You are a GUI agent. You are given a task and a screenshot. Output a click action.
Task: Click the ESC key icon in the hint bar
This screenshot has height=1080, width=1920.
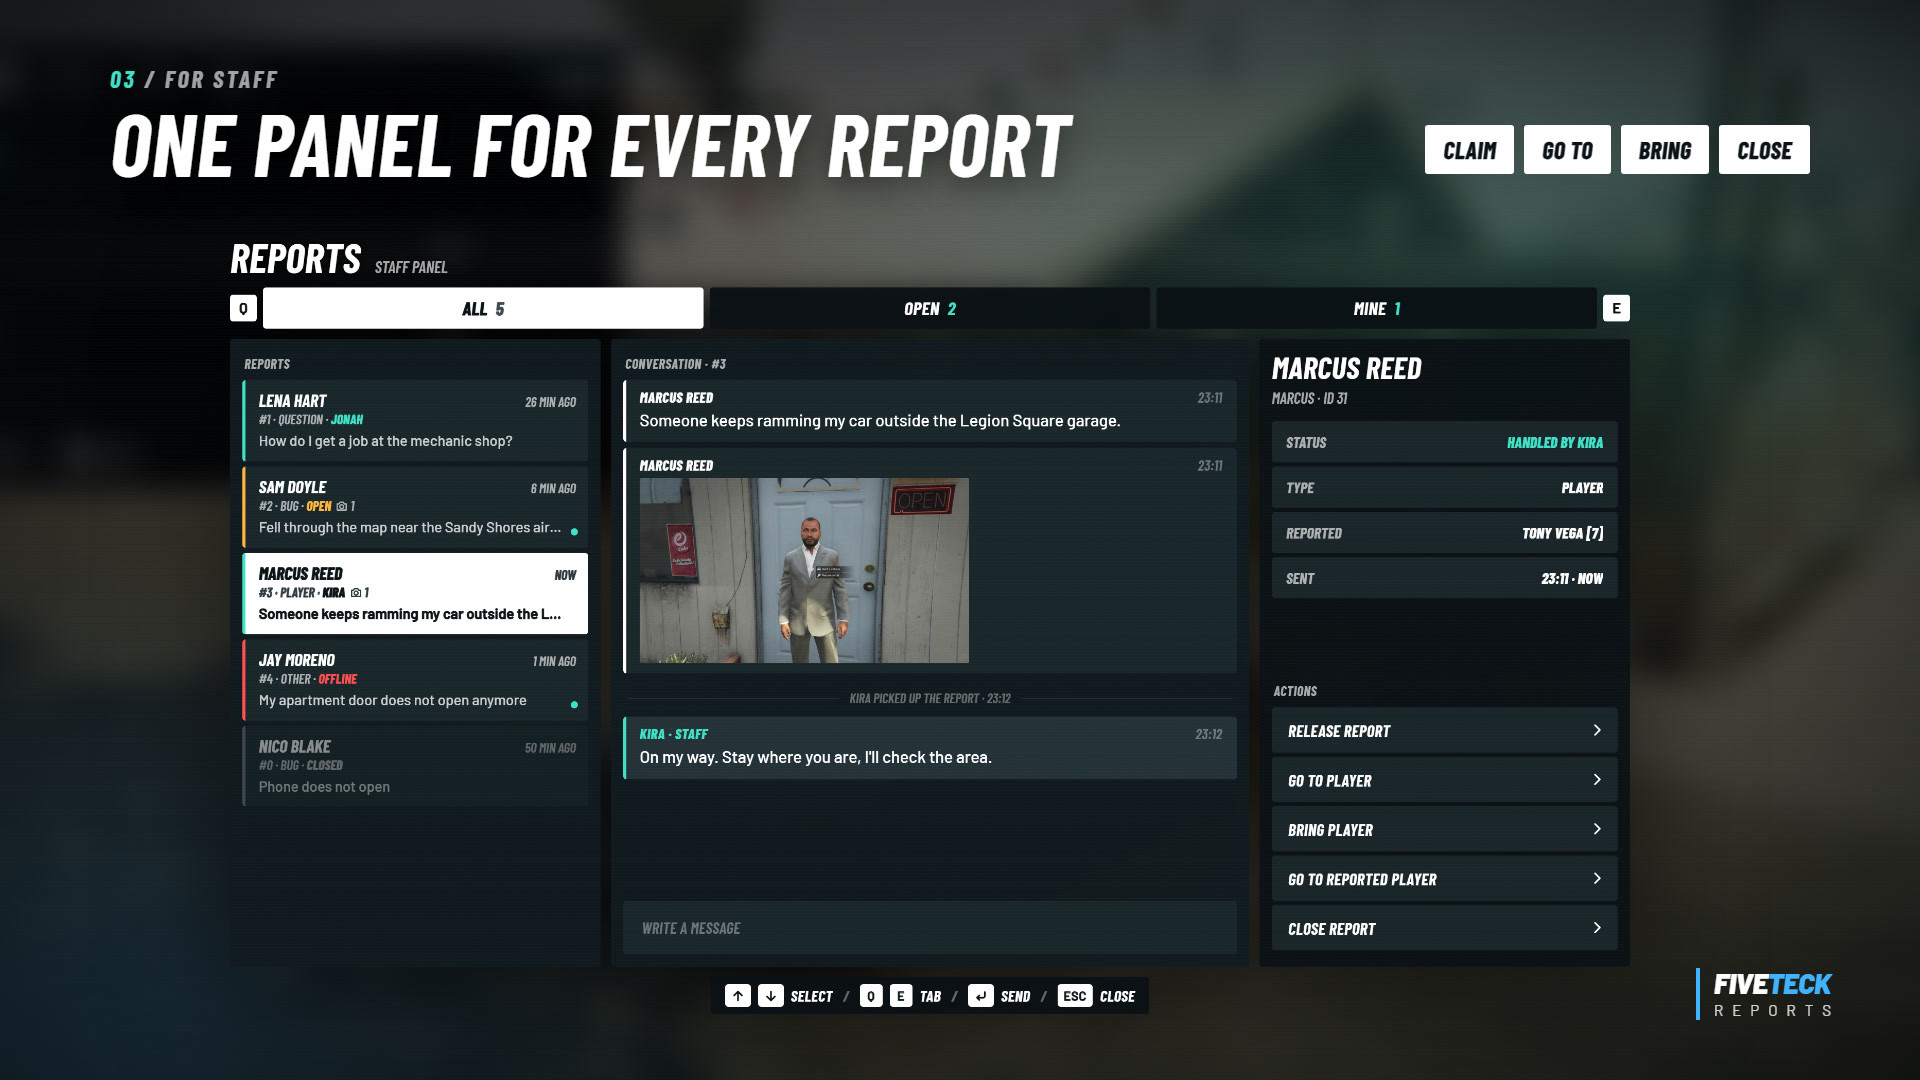coord(1075,996)
